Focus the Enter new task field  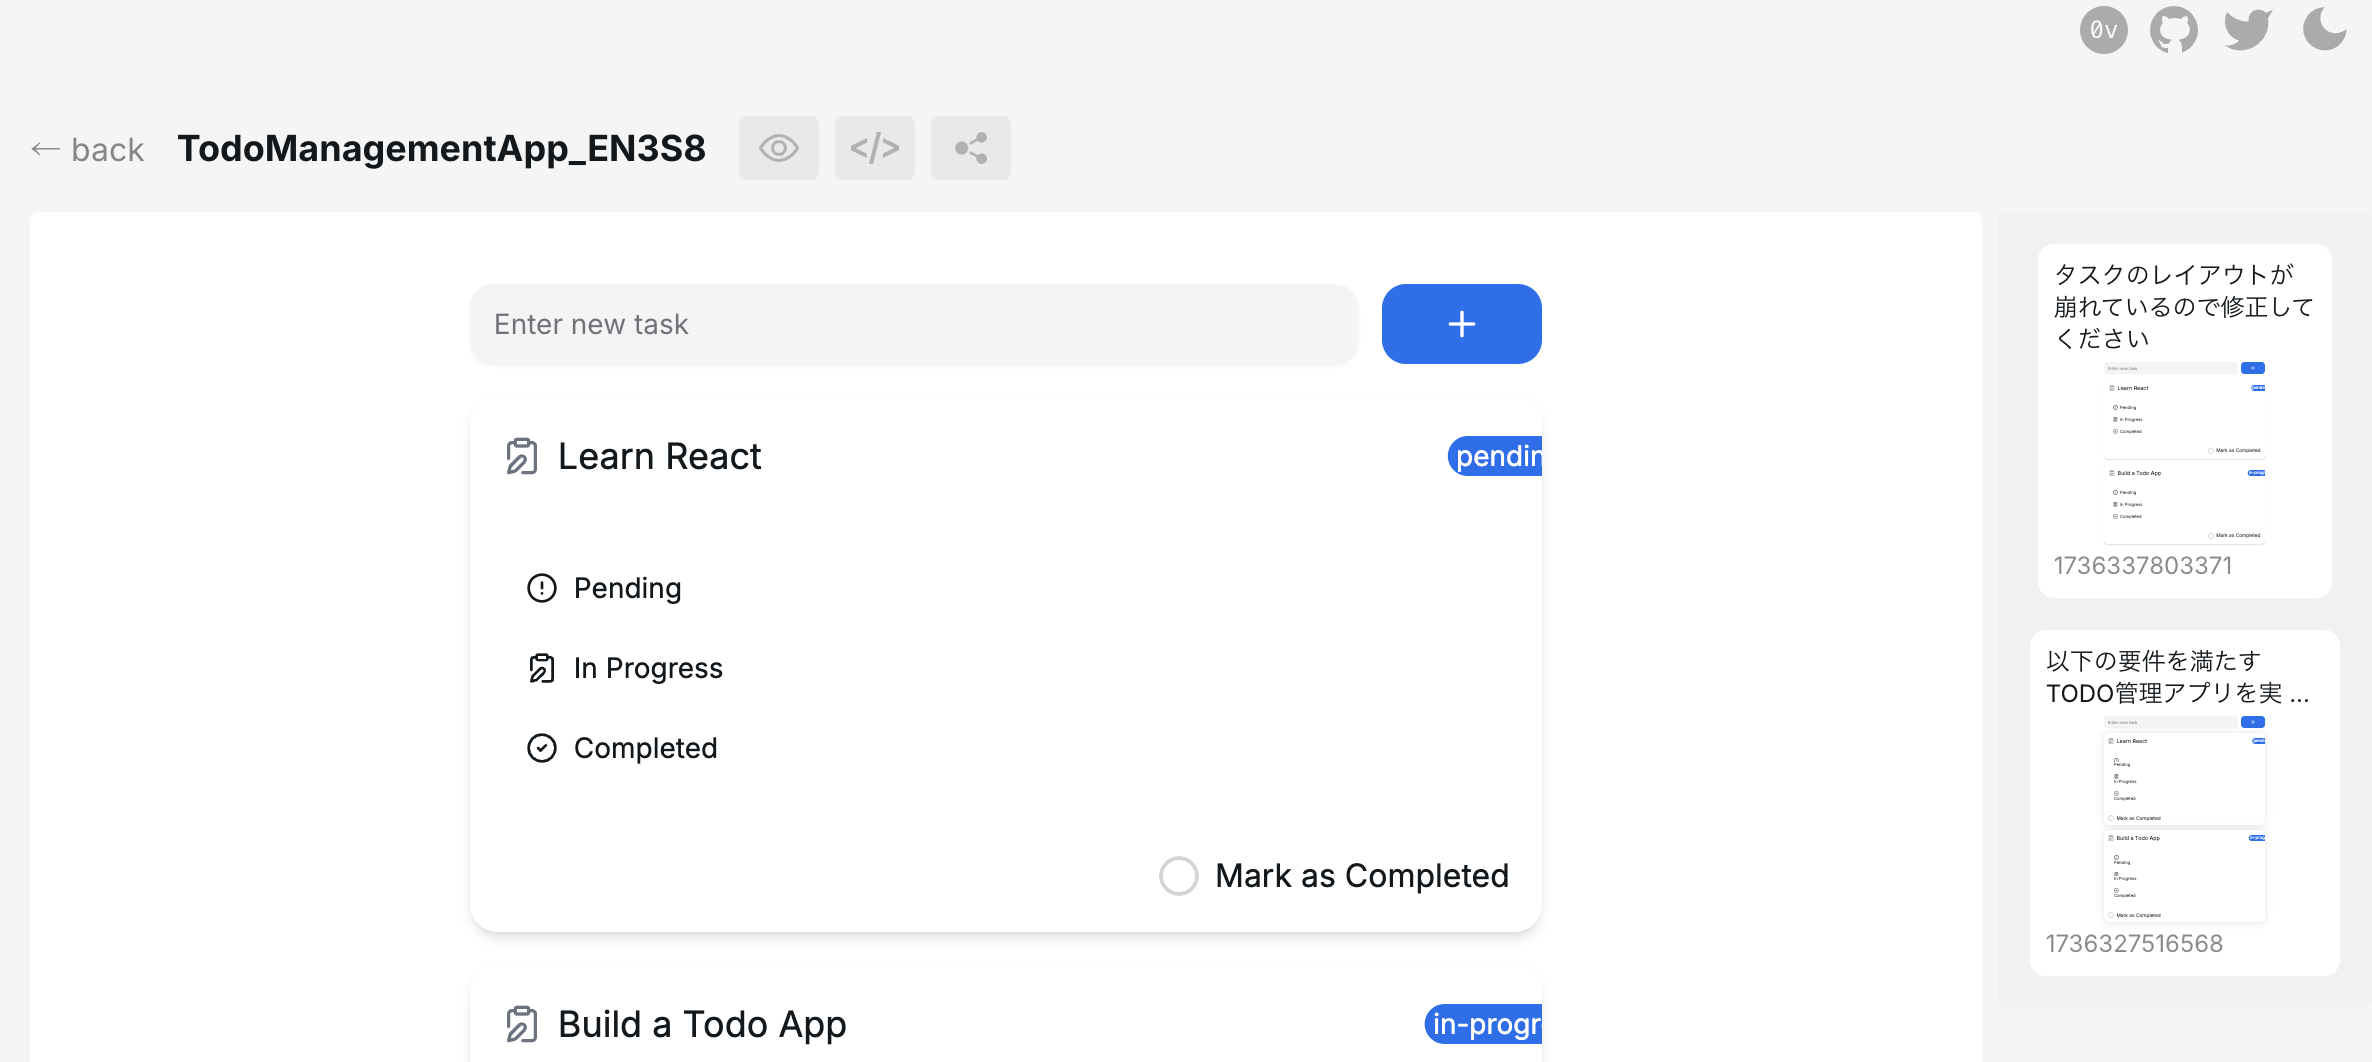point(913,324)
